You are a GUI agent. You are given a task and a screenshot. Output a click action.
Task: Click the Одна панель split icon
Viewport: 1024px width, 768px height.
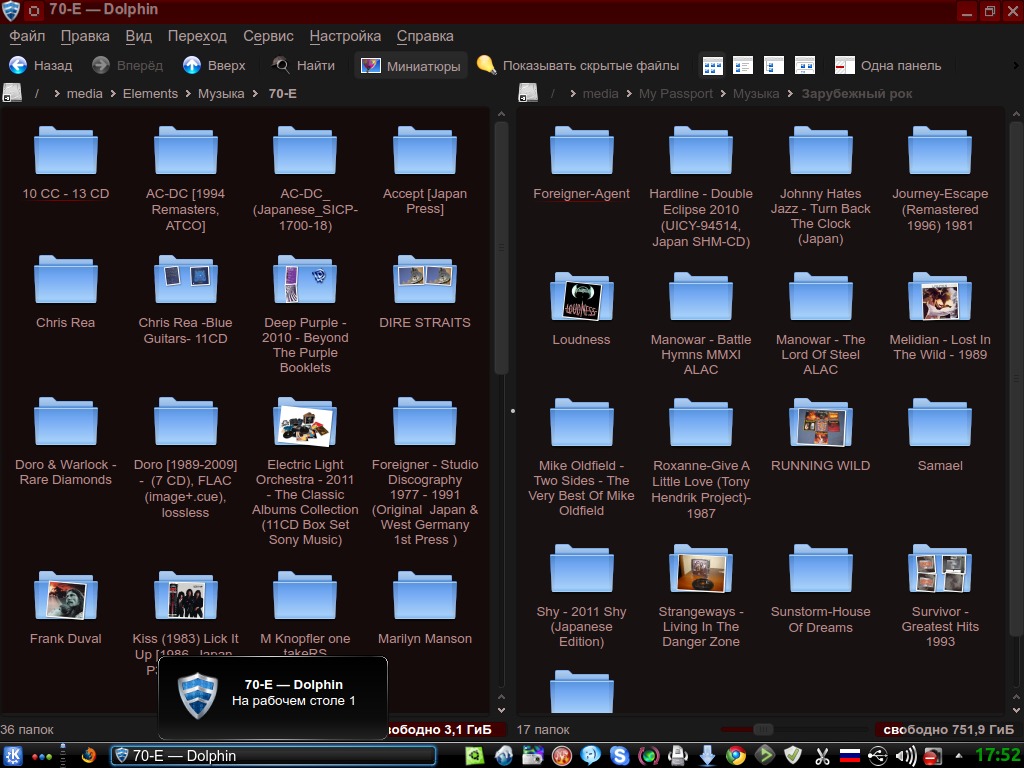click(x=844, y=65)
